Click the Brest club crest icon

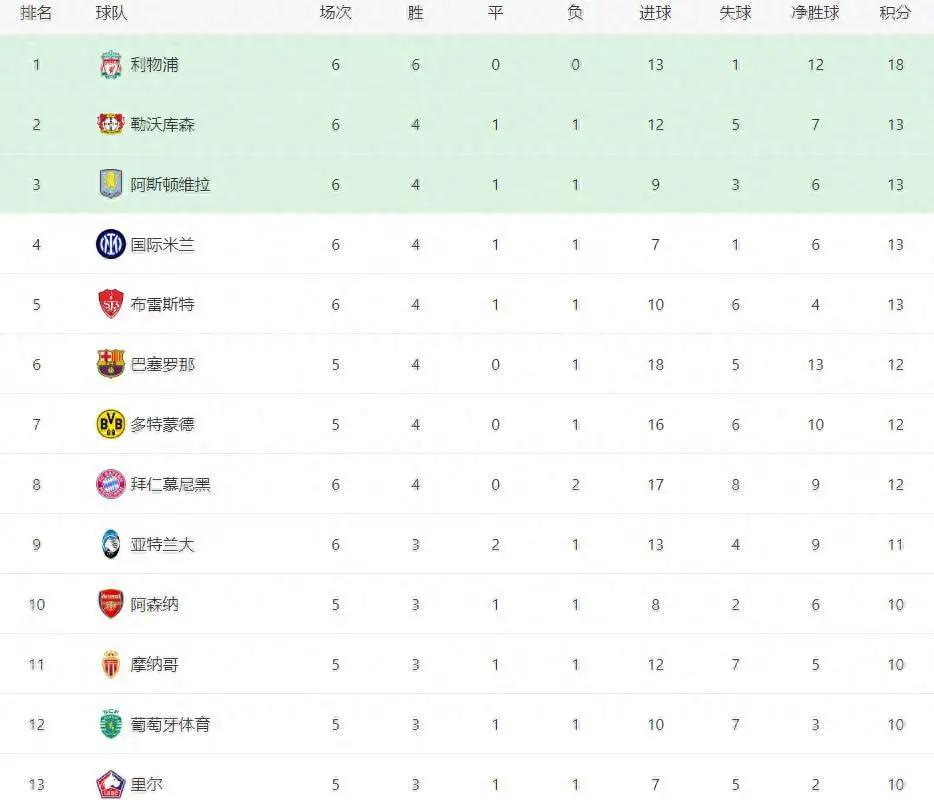[111, 304]
